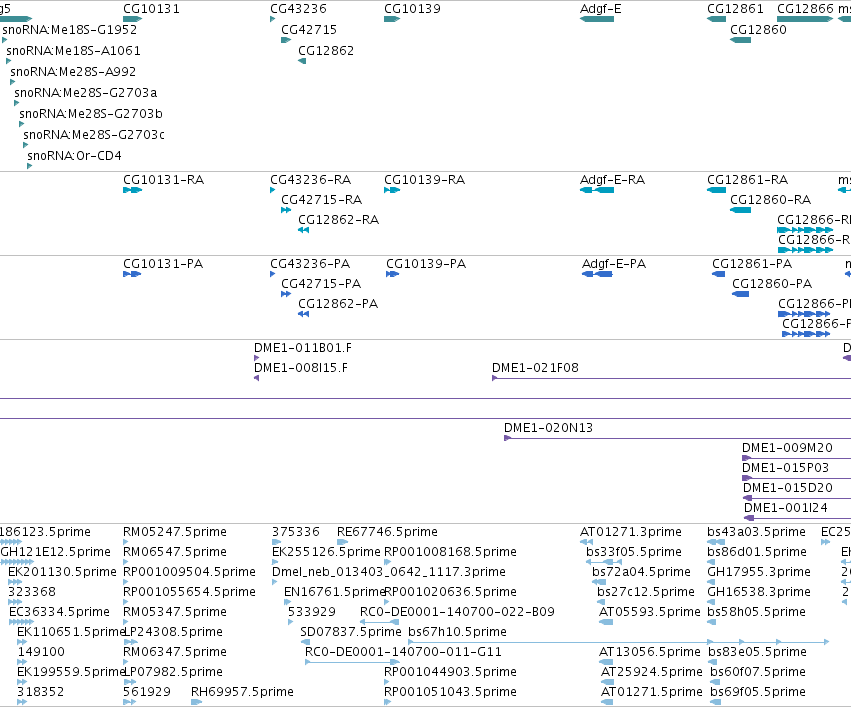Select EST RC0-DE0001-140700-011-G11
Image resolution: width=851 pixels, height=707 pixels.
(403, 652)
